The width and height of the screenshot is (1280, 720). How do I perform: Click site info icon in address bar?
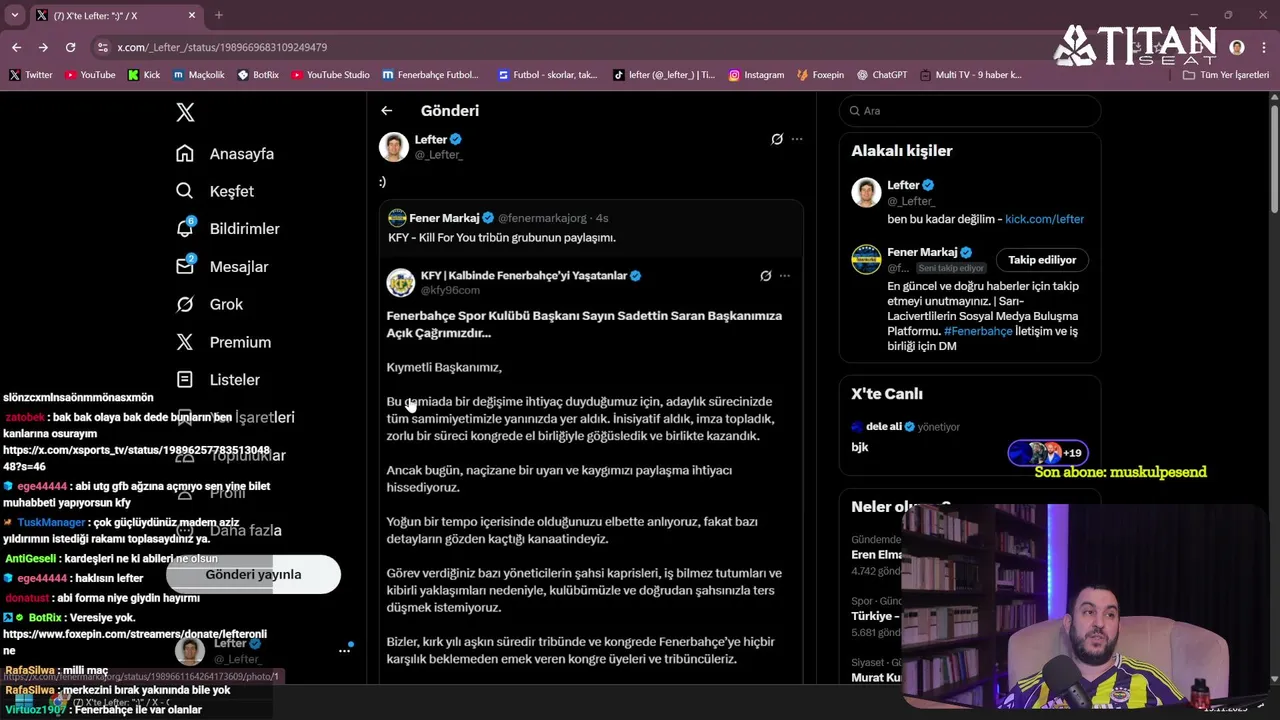tap(102, 47)
